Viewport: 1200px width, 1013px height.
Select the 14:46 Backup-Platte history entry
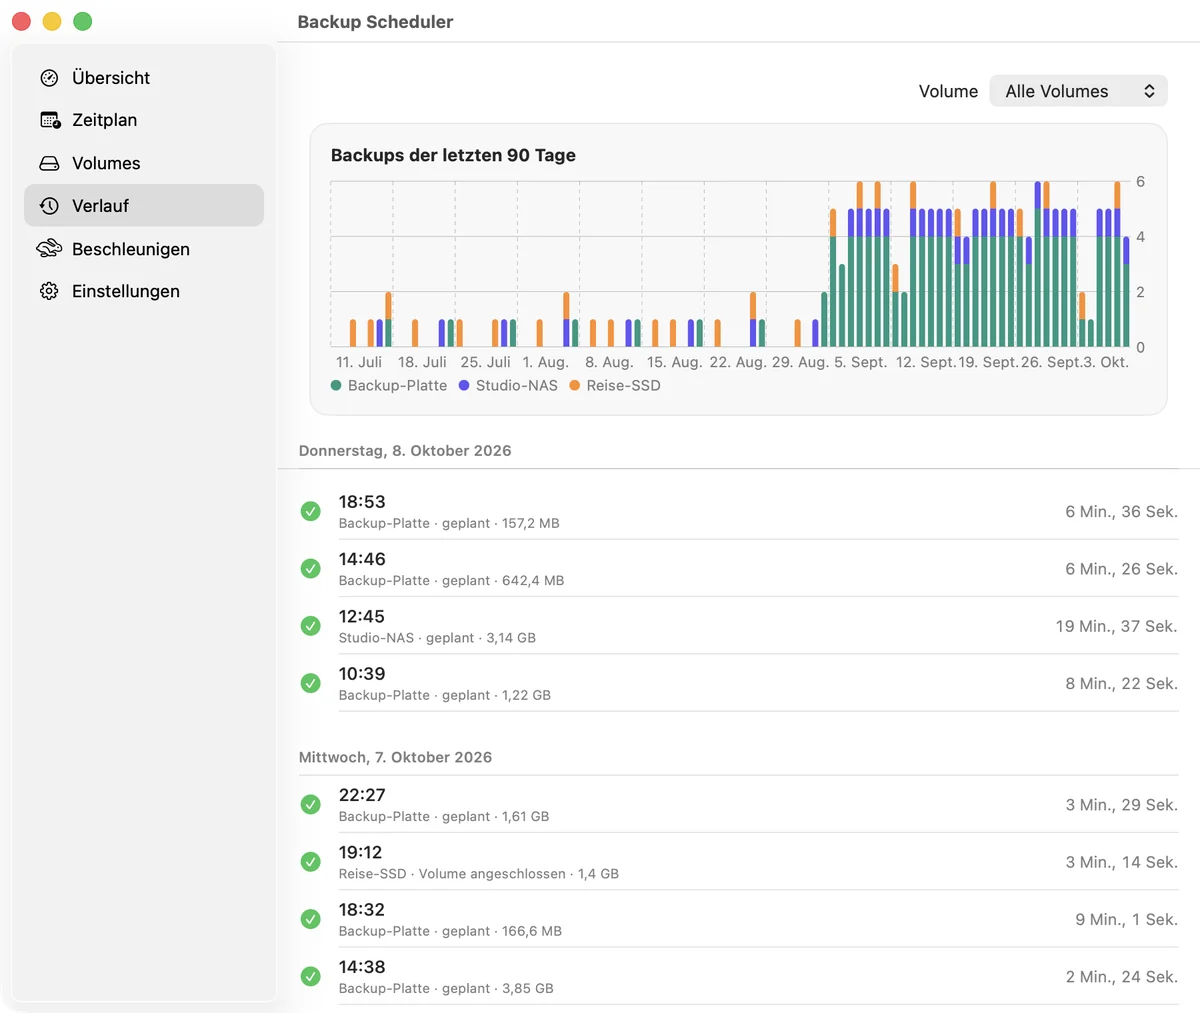pos(738,569)
